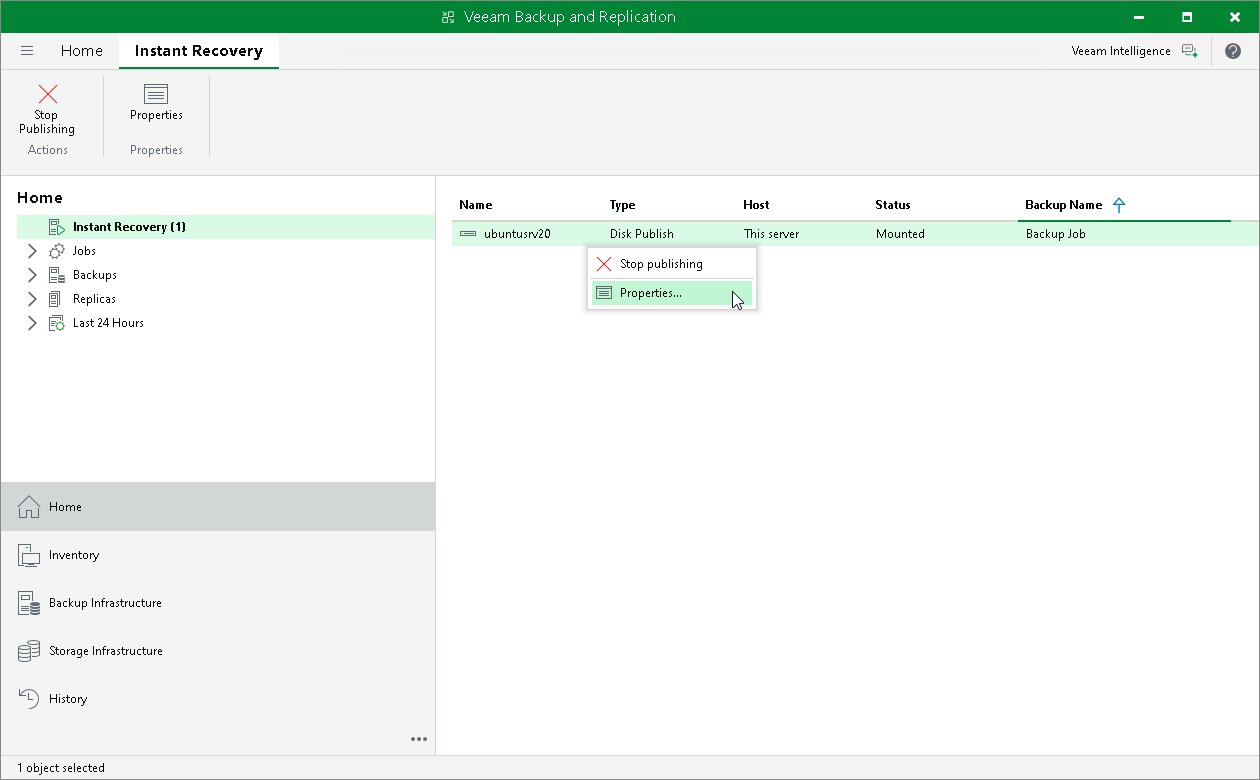Open Veeam Intelligence assistant
This screenshot has height=780, width=1260.
[x=1121, y=51]
